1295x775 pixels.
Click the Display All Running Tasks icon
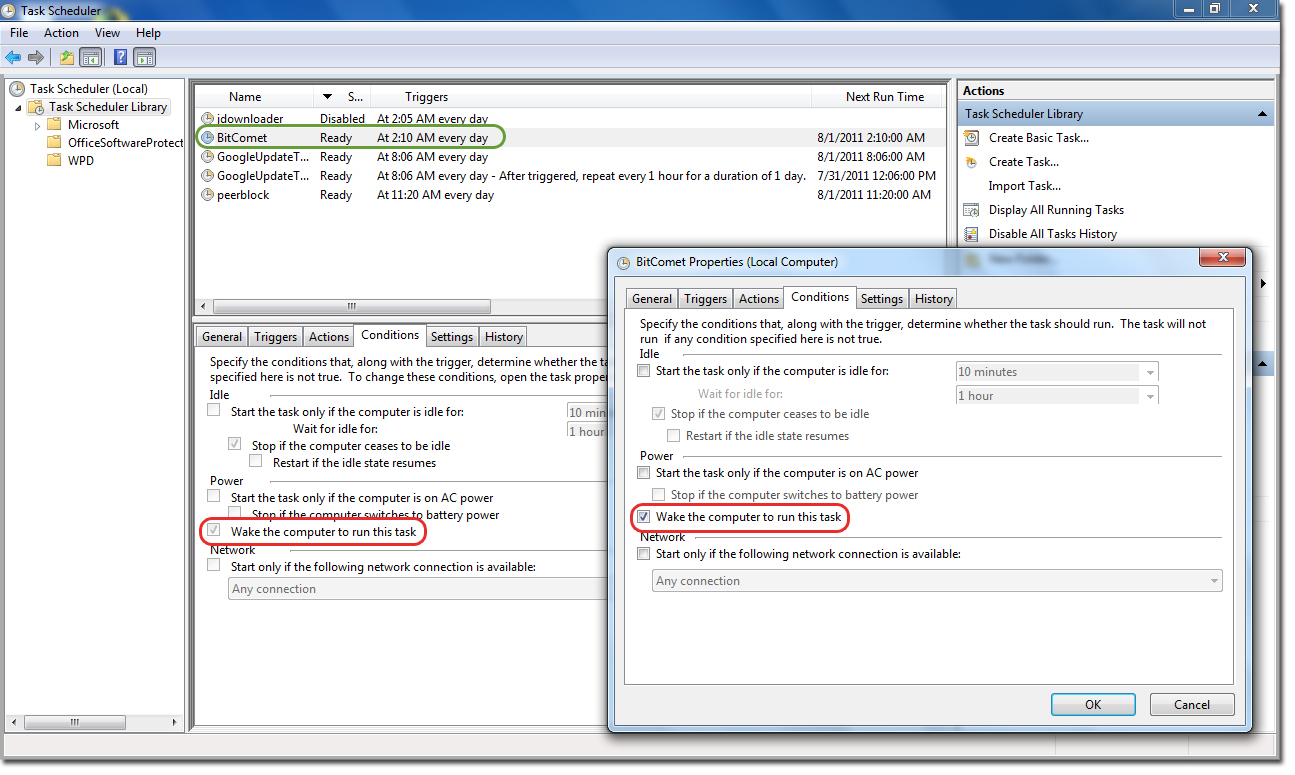pyautogui.click(x=971, y=210)
